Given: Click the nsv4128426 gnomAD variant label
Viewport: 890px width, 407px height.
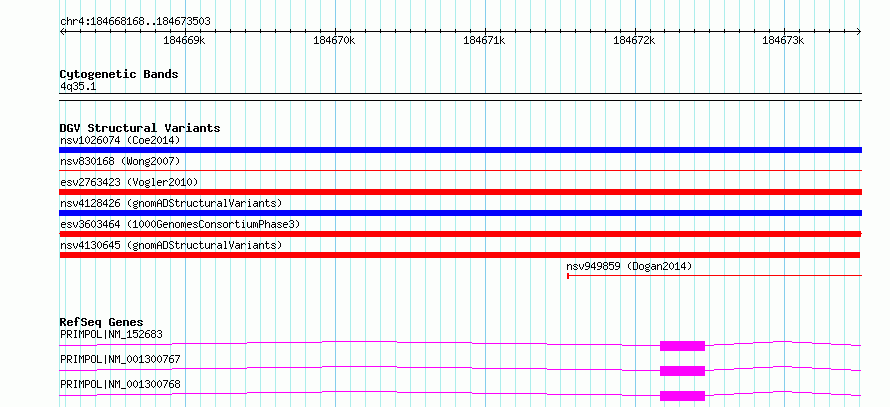Looking at the screenshot, I should 171,203.
